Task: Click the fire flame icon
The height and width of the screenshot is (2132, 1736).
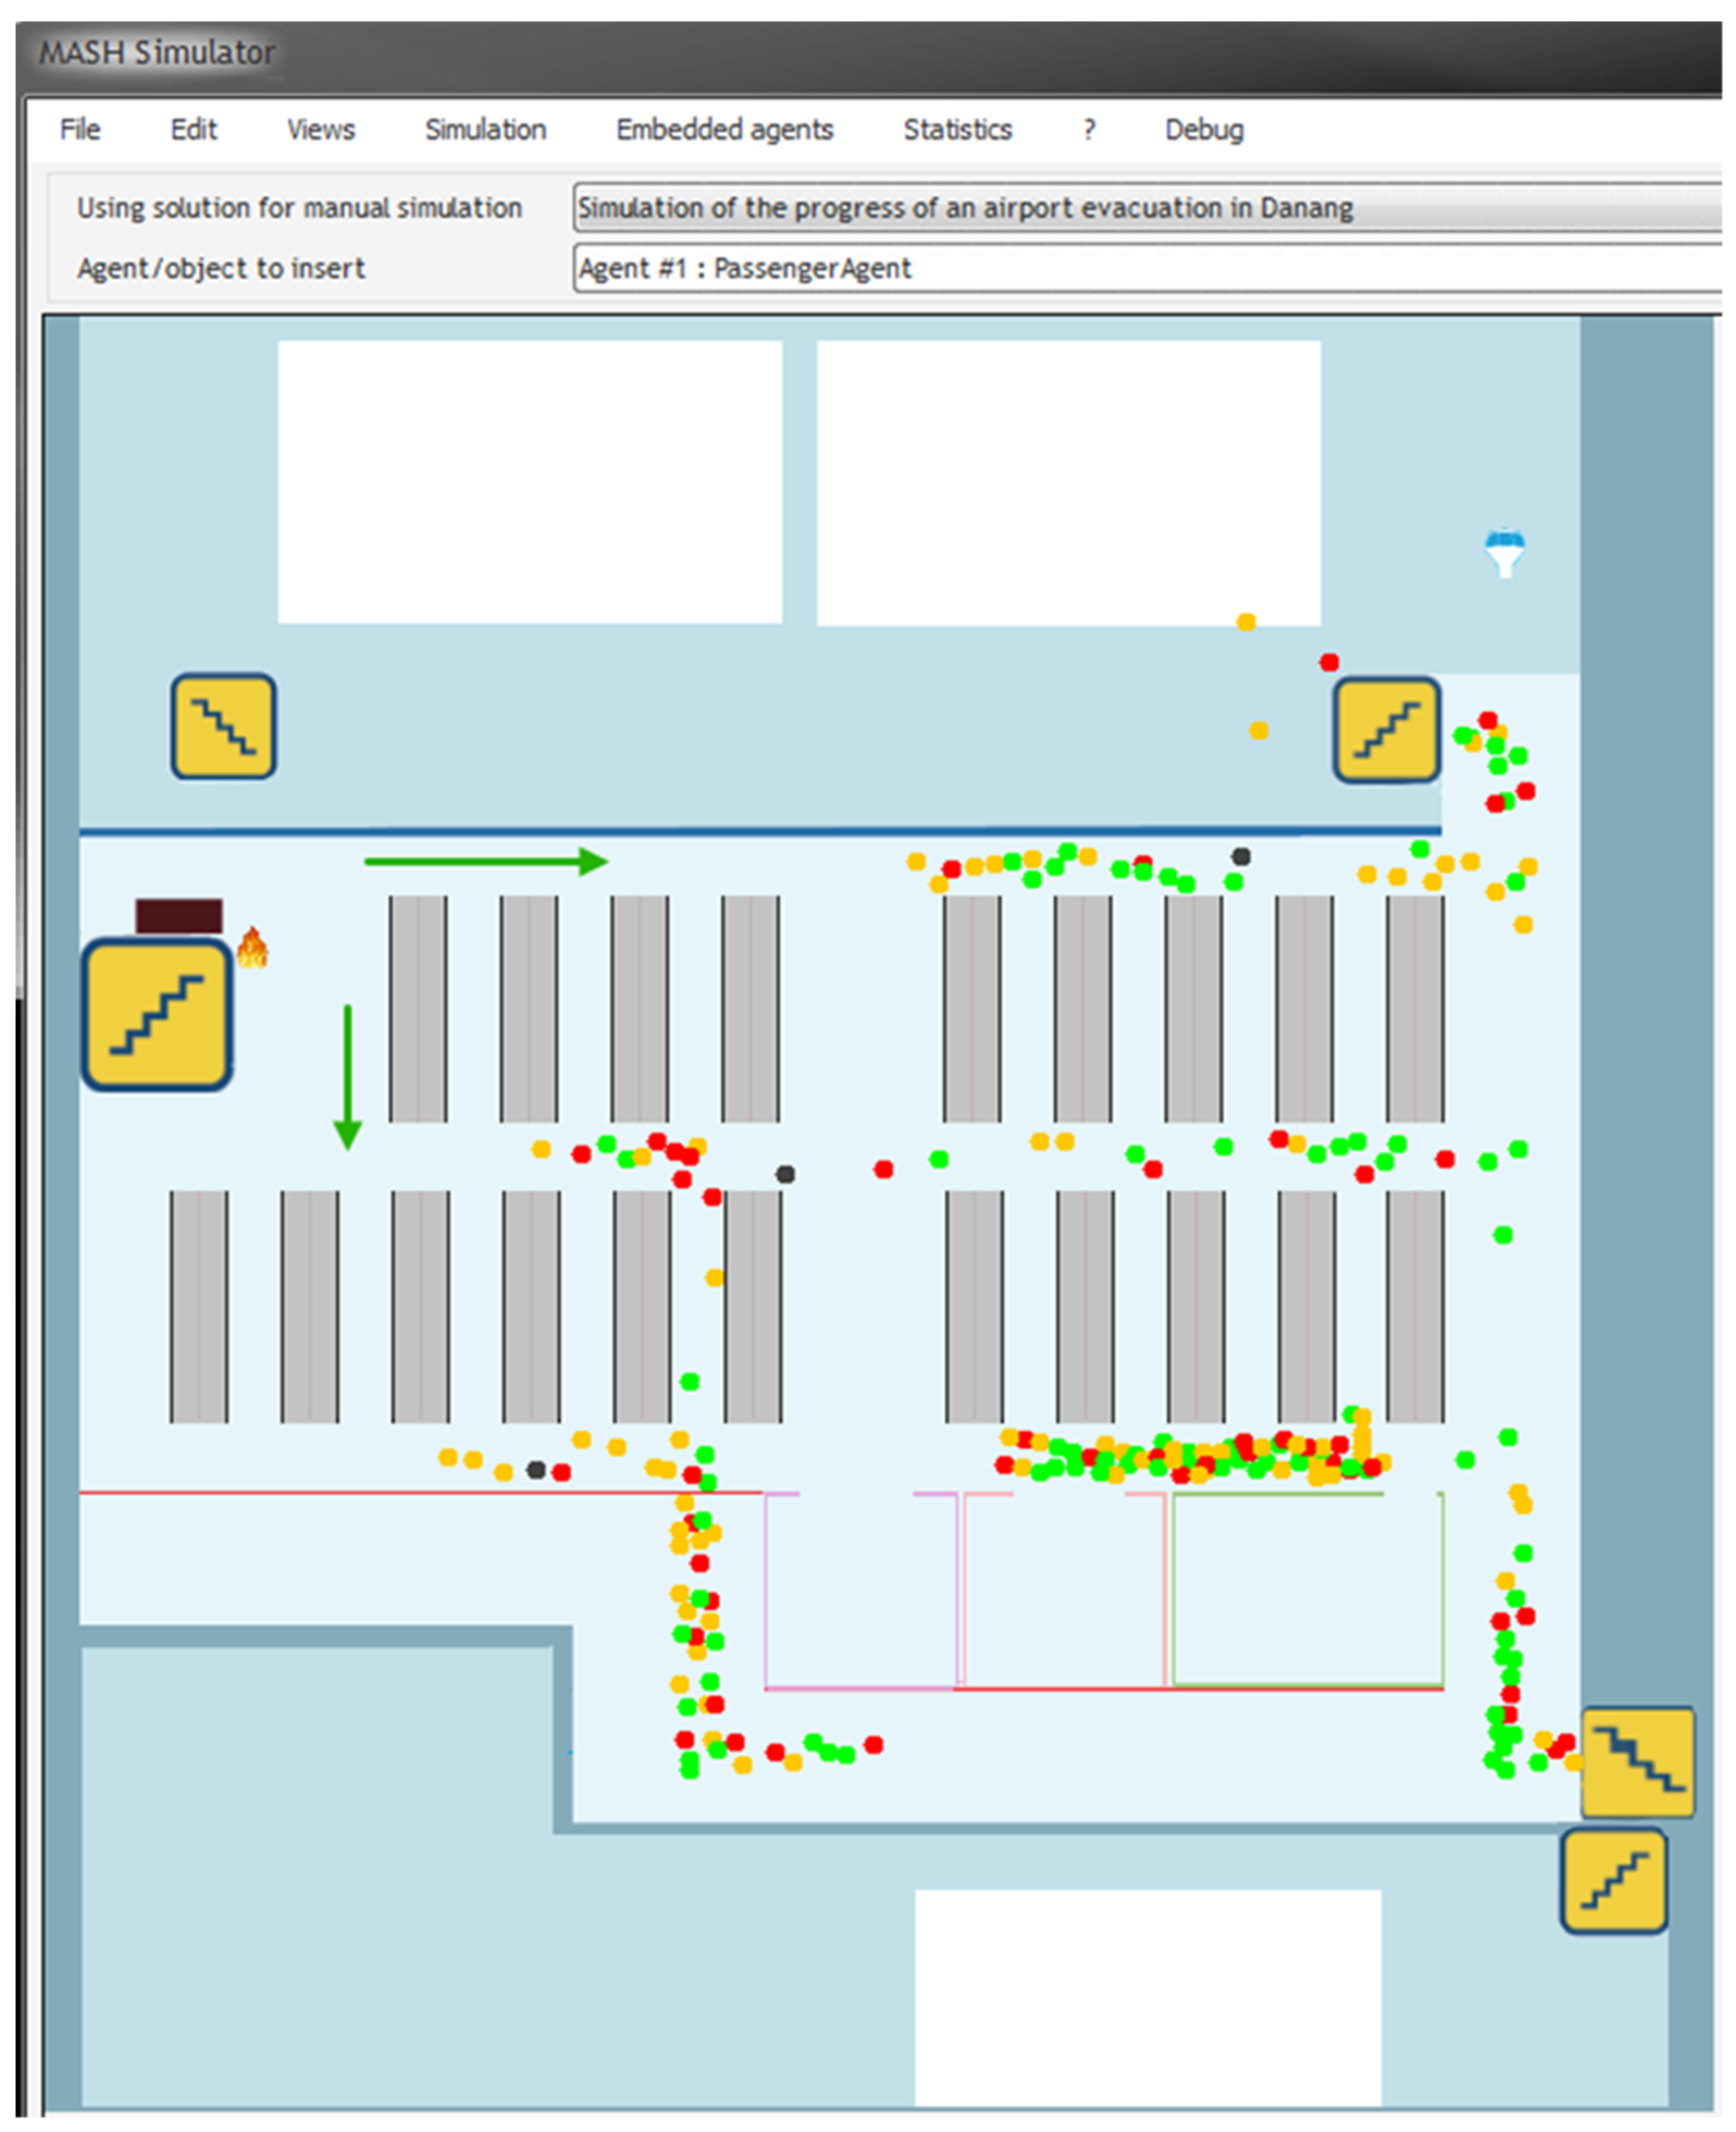Action: pyautogui.click(x=252, y=947)
